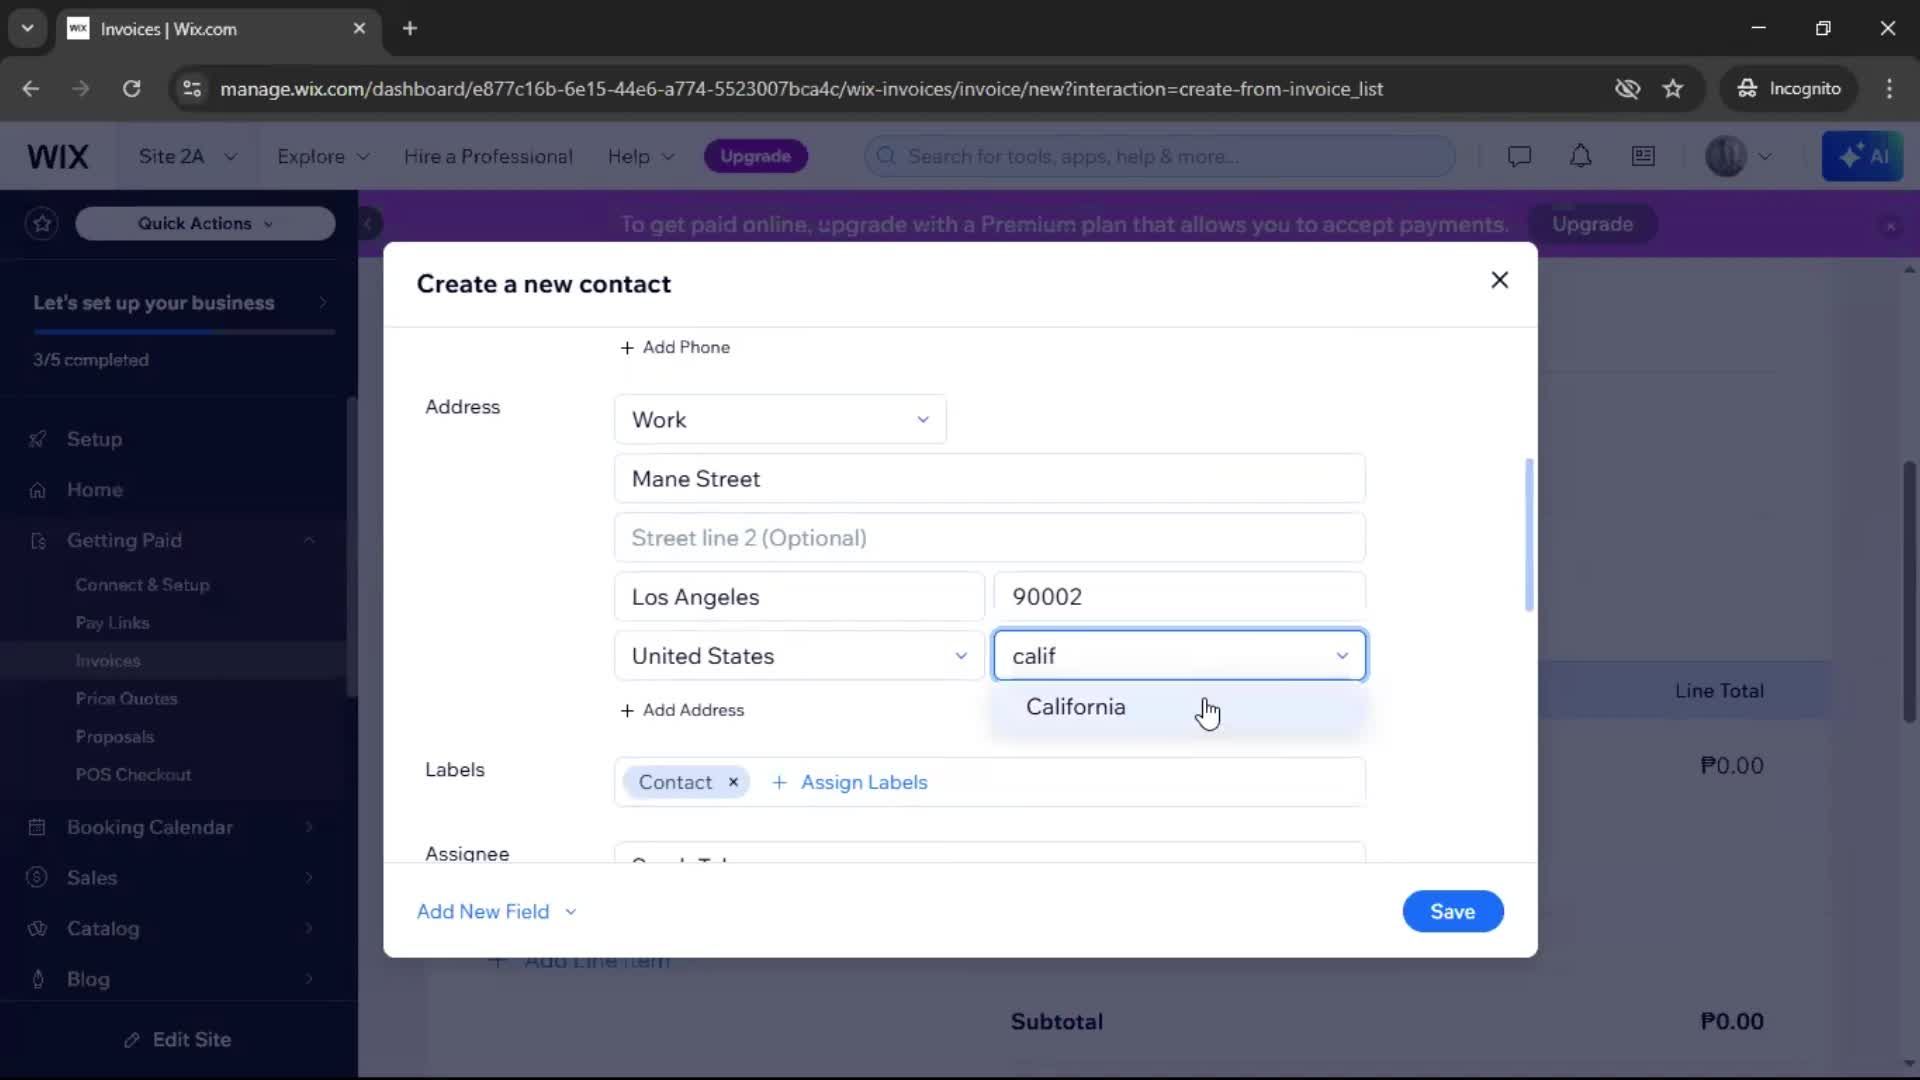
Task: Collapse the sidebar with the arrow icon
Action: point(368,223)
